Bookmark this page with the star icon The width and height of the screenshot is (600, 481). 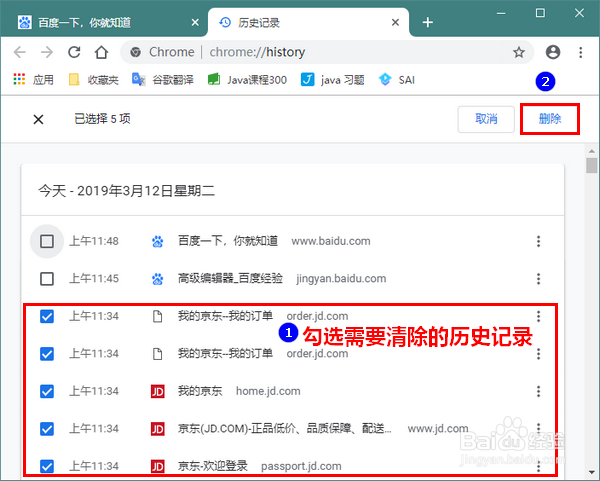point(518,52)
